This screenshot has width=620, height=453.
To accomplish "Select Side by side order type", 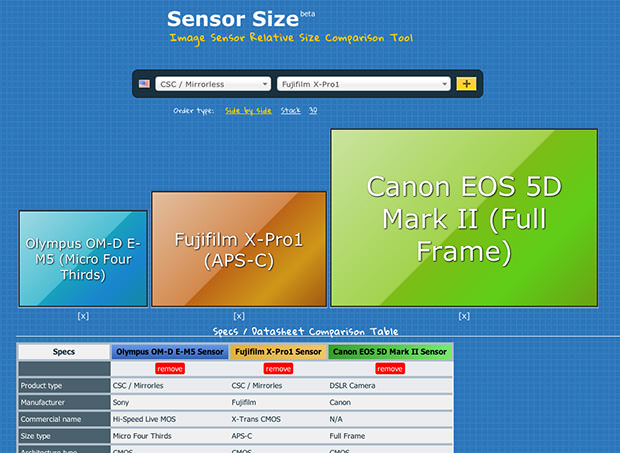I will click(248, 111).
